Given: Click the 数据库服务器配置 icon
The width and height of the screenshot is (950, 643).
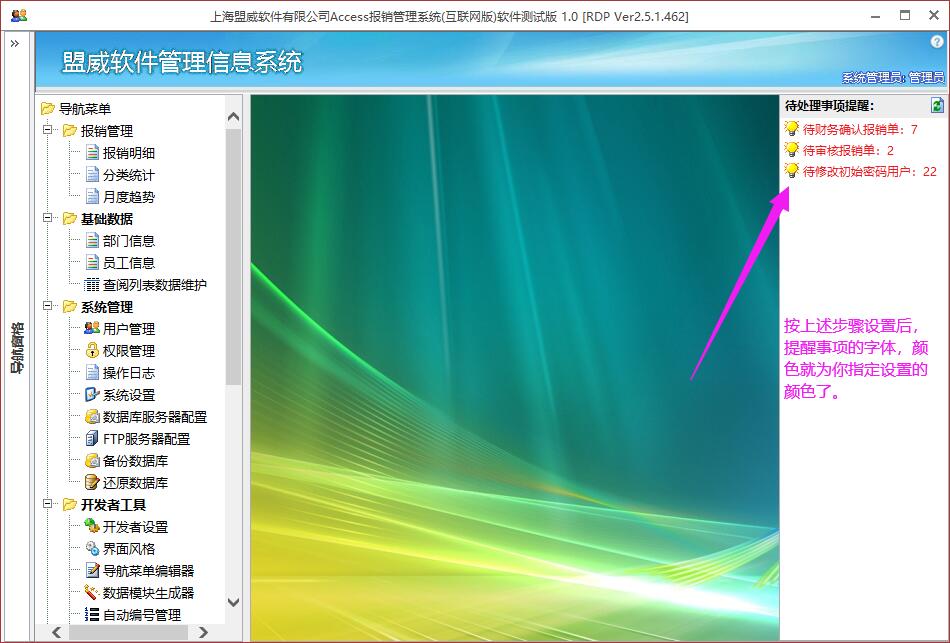Looking at the screenshot, I should [92, 416].
